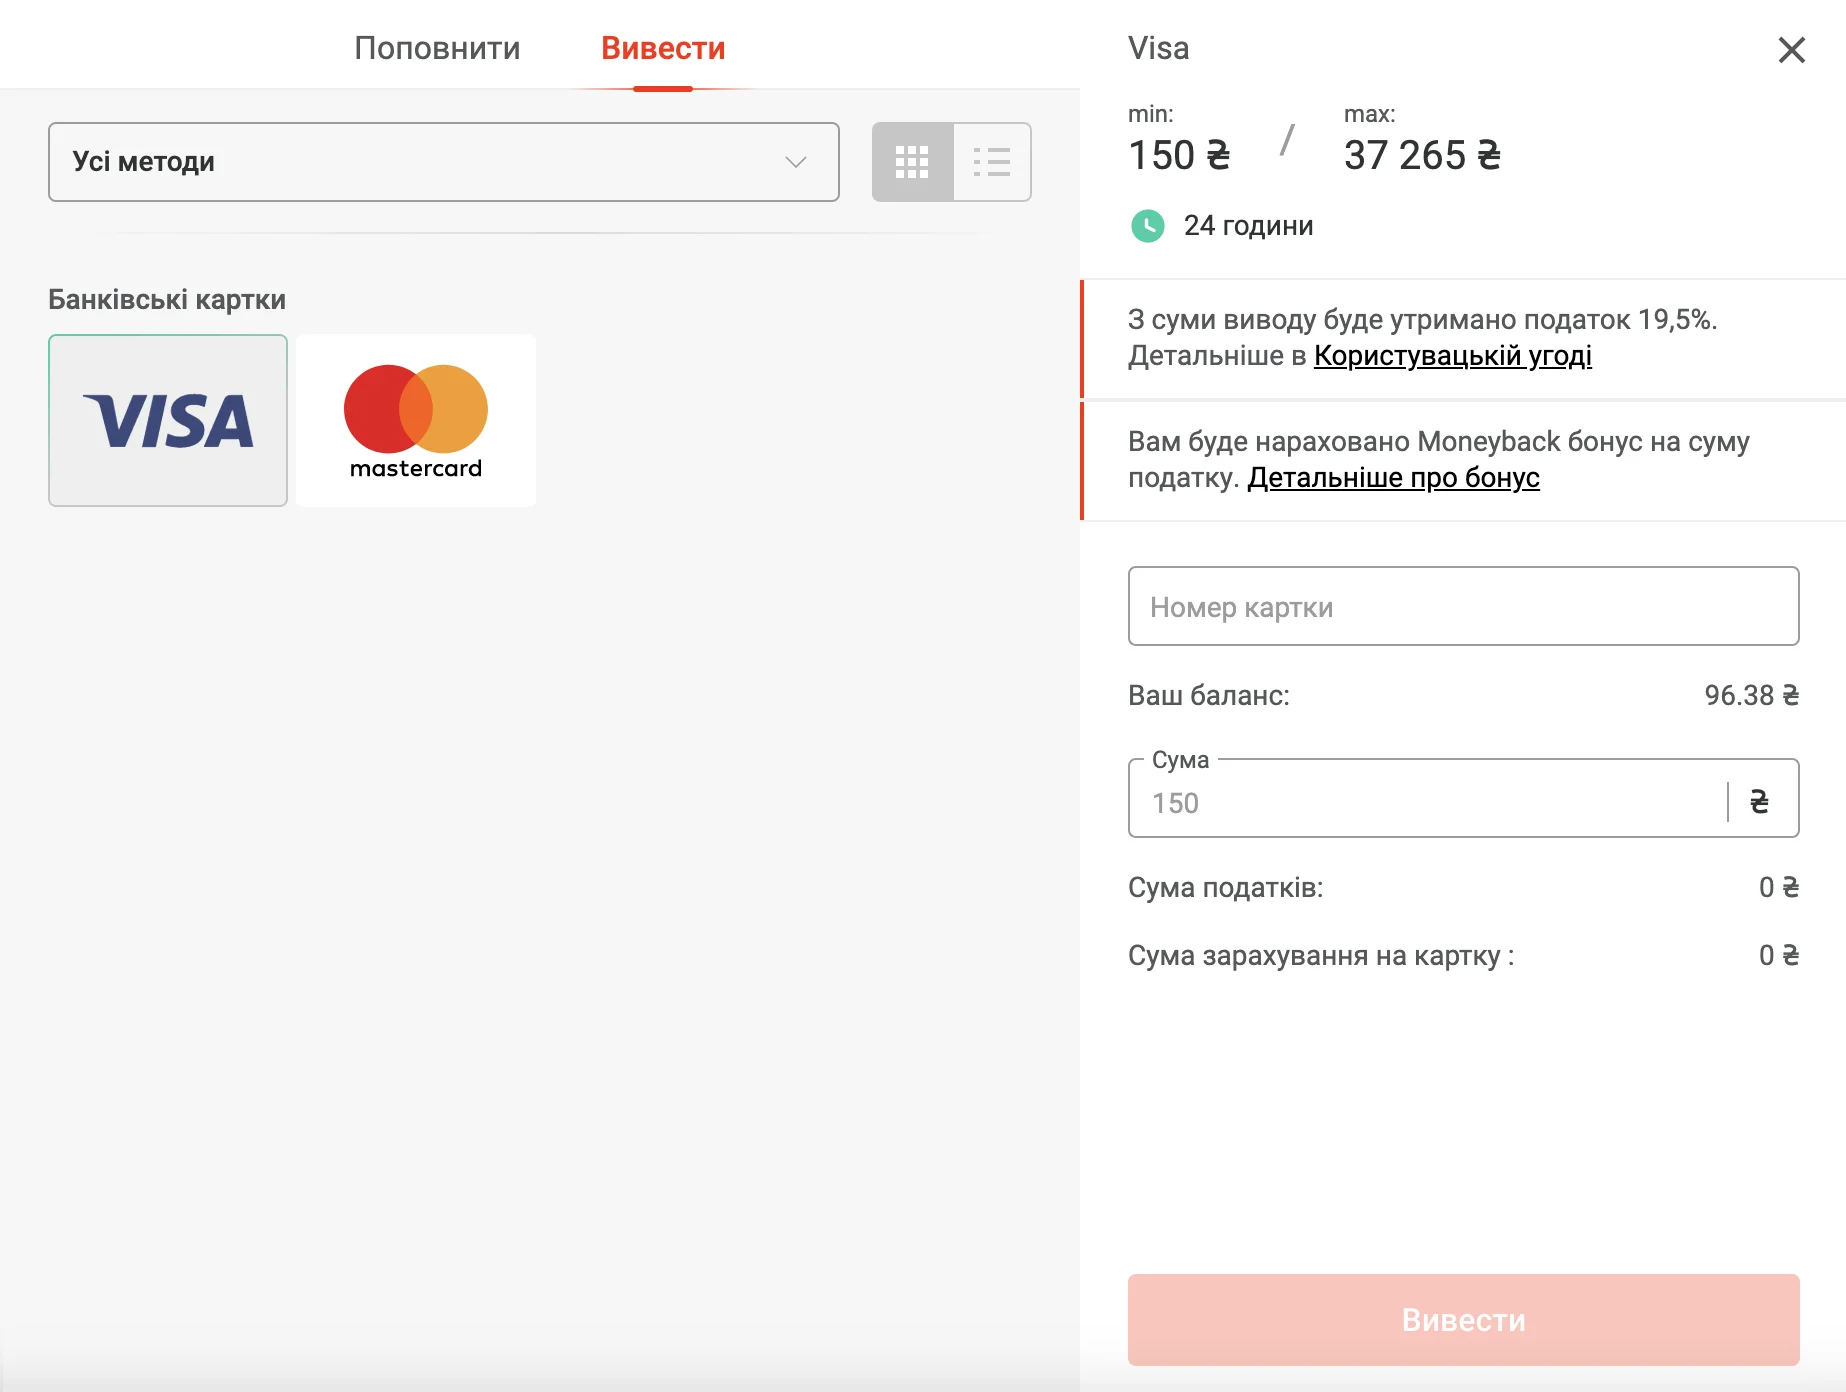The height and width of the screenshot is (1392, 1846).
Task: Open the Користувацькій угоді link
Action: click(1452, 356)
